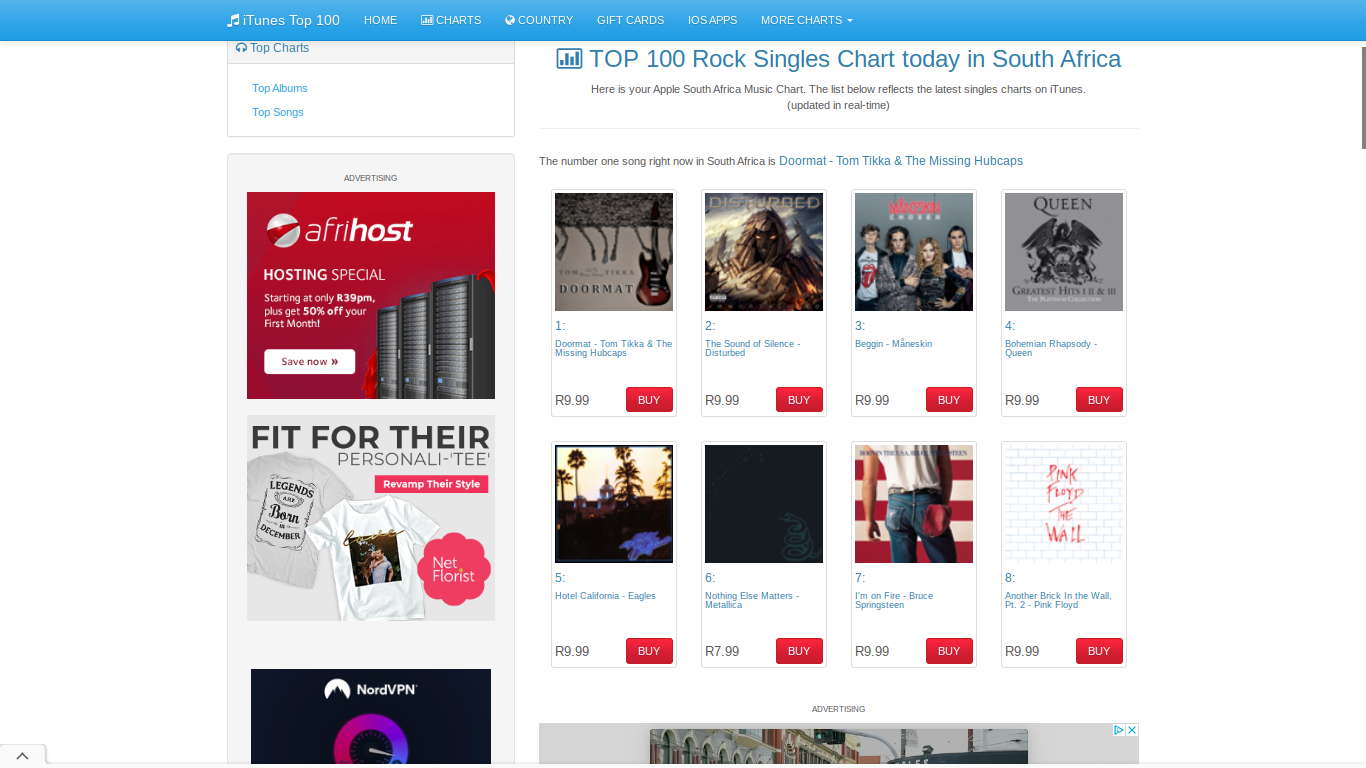
Task: Go to HOME in navigation bar
Action: 380,20
